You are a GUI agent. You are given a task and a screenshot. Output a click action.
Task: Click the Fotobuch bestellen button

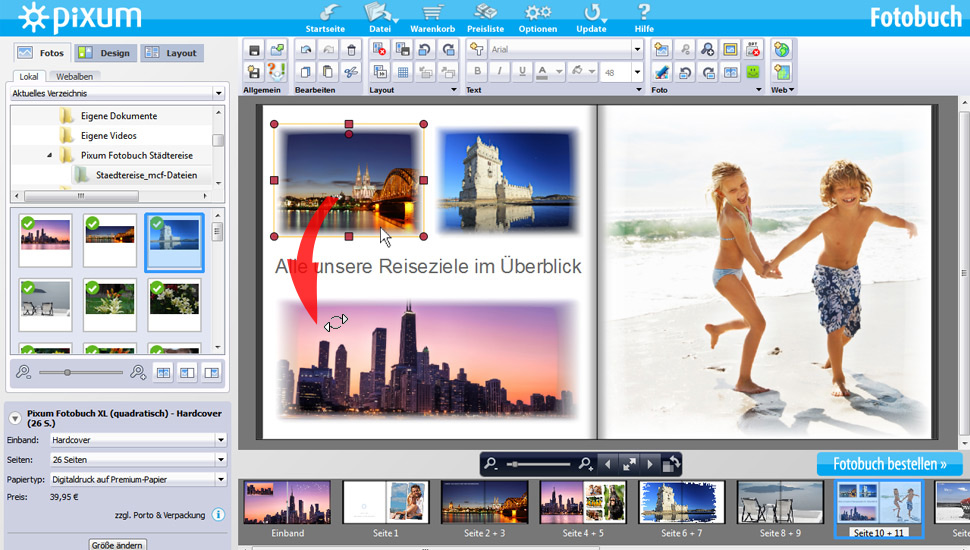point(889,464)
